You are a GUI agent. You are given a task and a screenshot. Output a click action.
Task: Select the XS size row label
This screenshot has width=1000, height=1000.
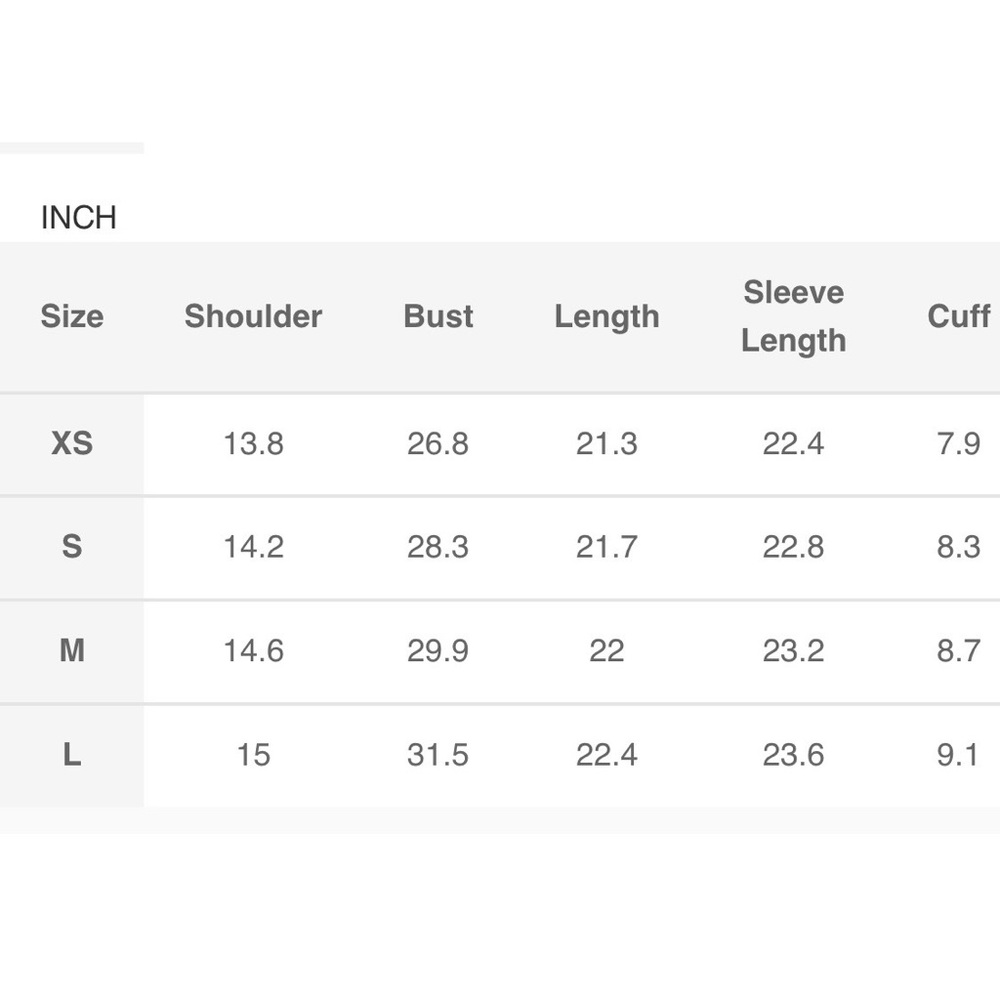click(72, 443)
